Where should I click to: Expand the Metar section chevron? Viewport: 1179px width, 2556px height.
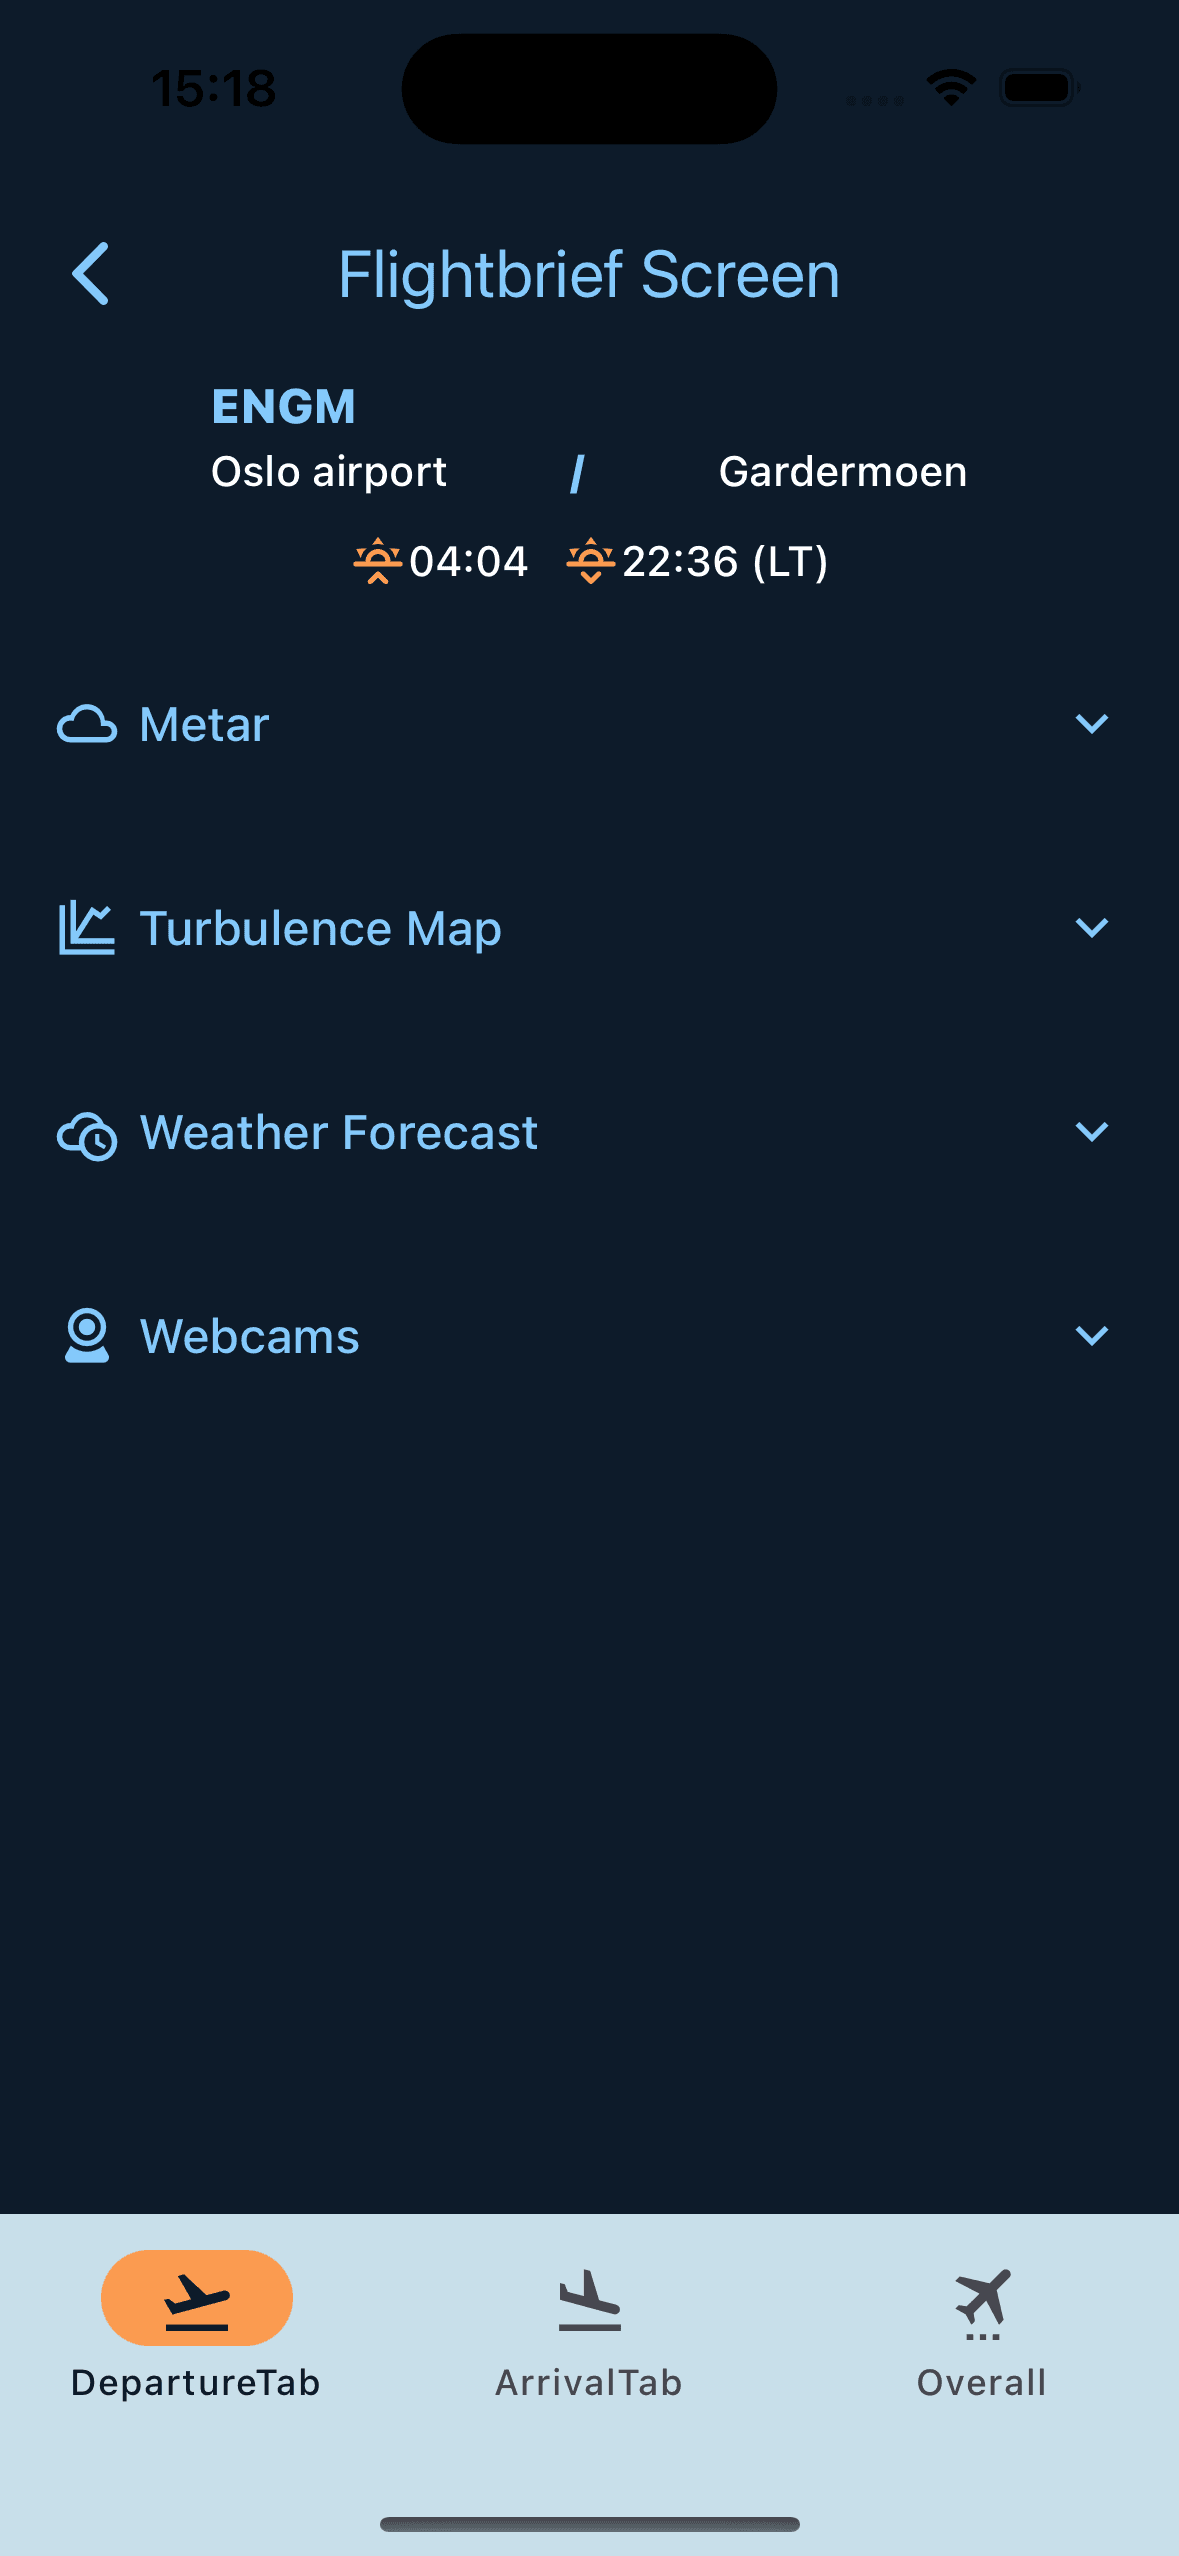[1092, 723]
